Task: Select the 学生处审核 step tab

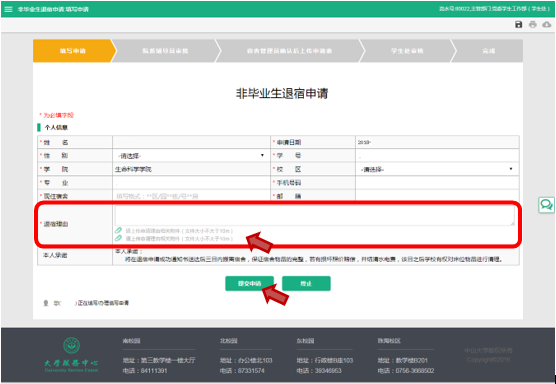Action: tap(407, 51)
